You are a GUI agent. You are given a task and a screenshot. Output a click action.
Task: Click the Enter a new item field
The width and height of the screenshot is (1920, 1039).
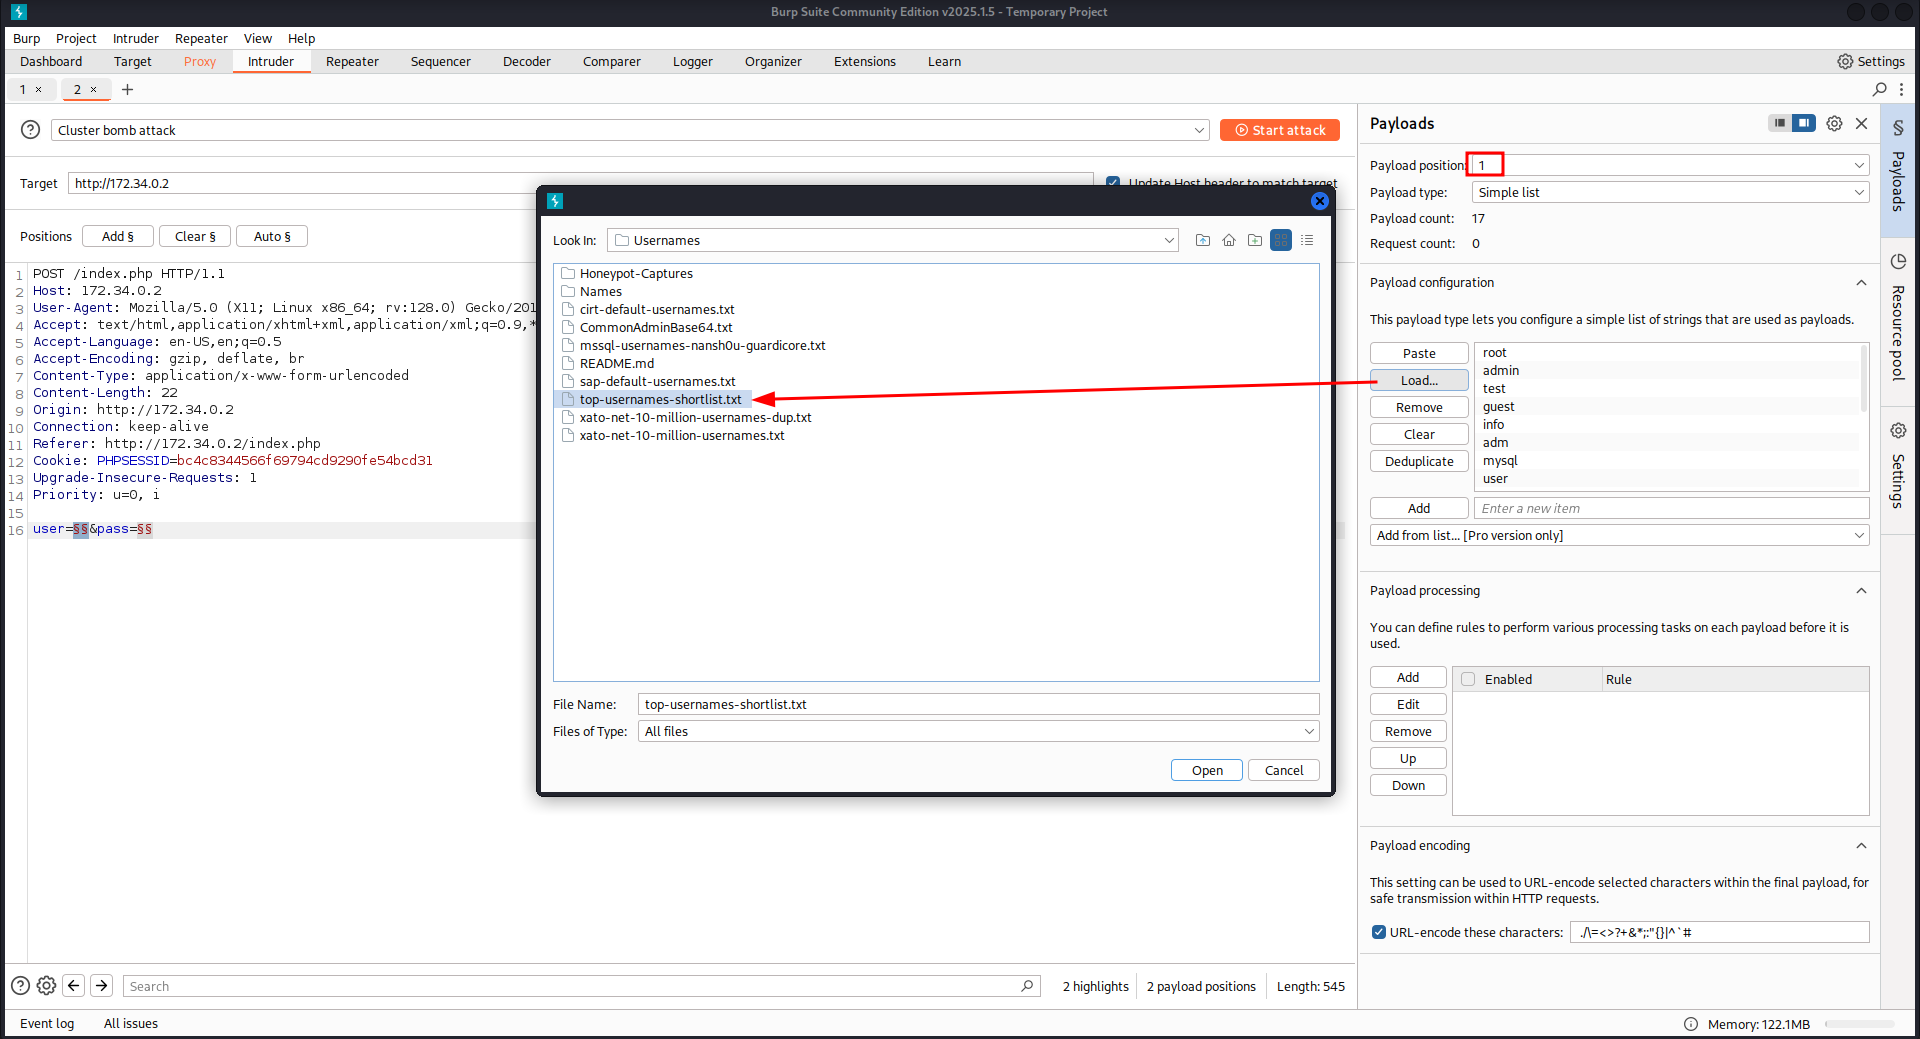coord(1671,508)
